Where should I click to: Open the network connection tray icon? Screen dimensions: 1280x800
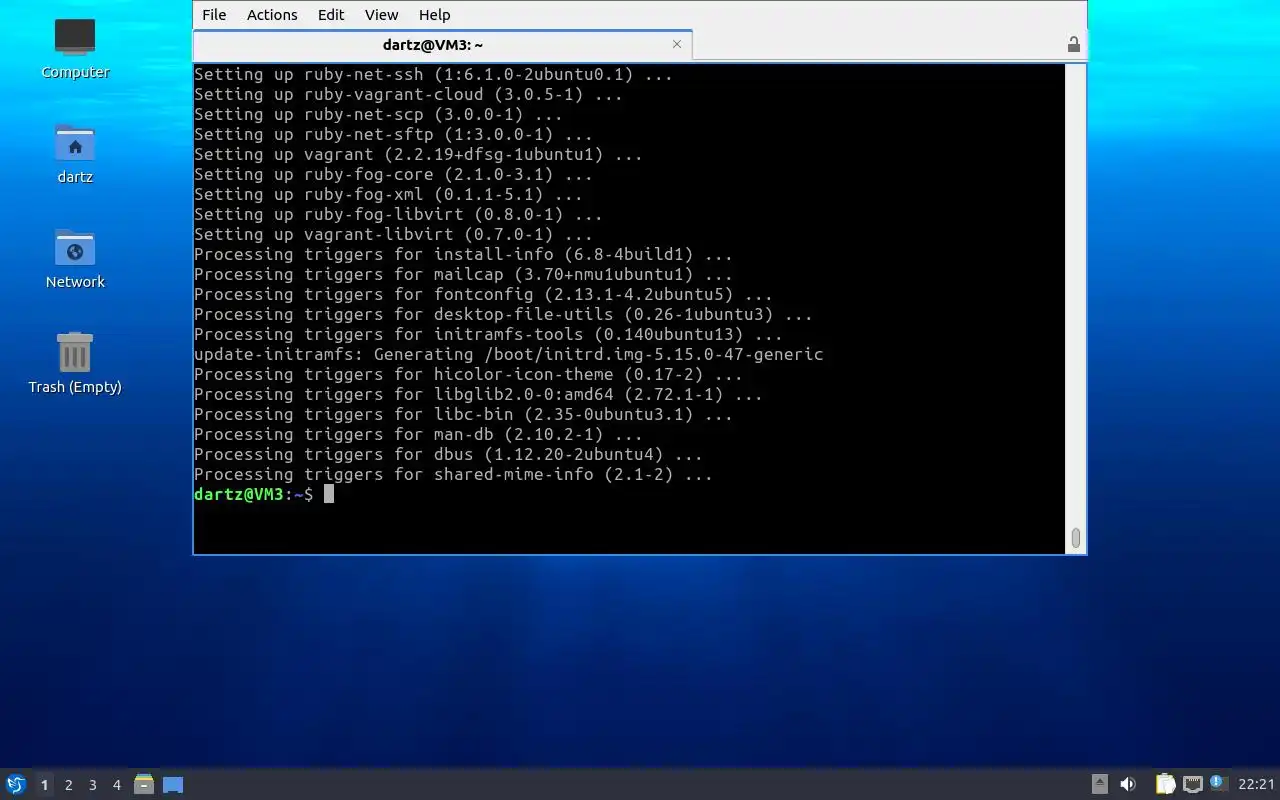click(1192, 785)
